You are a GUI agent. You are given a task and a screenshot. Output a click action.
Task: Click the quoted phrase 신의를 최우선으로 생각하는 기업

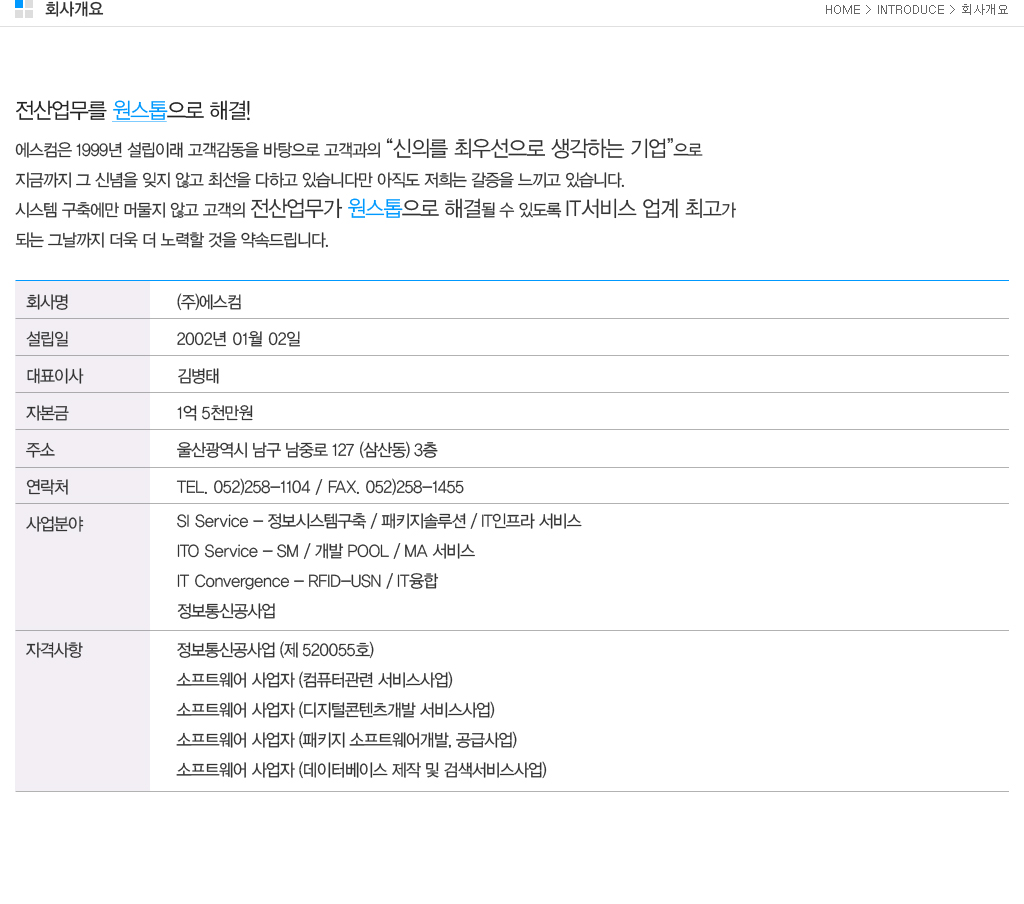click(530, 148)
